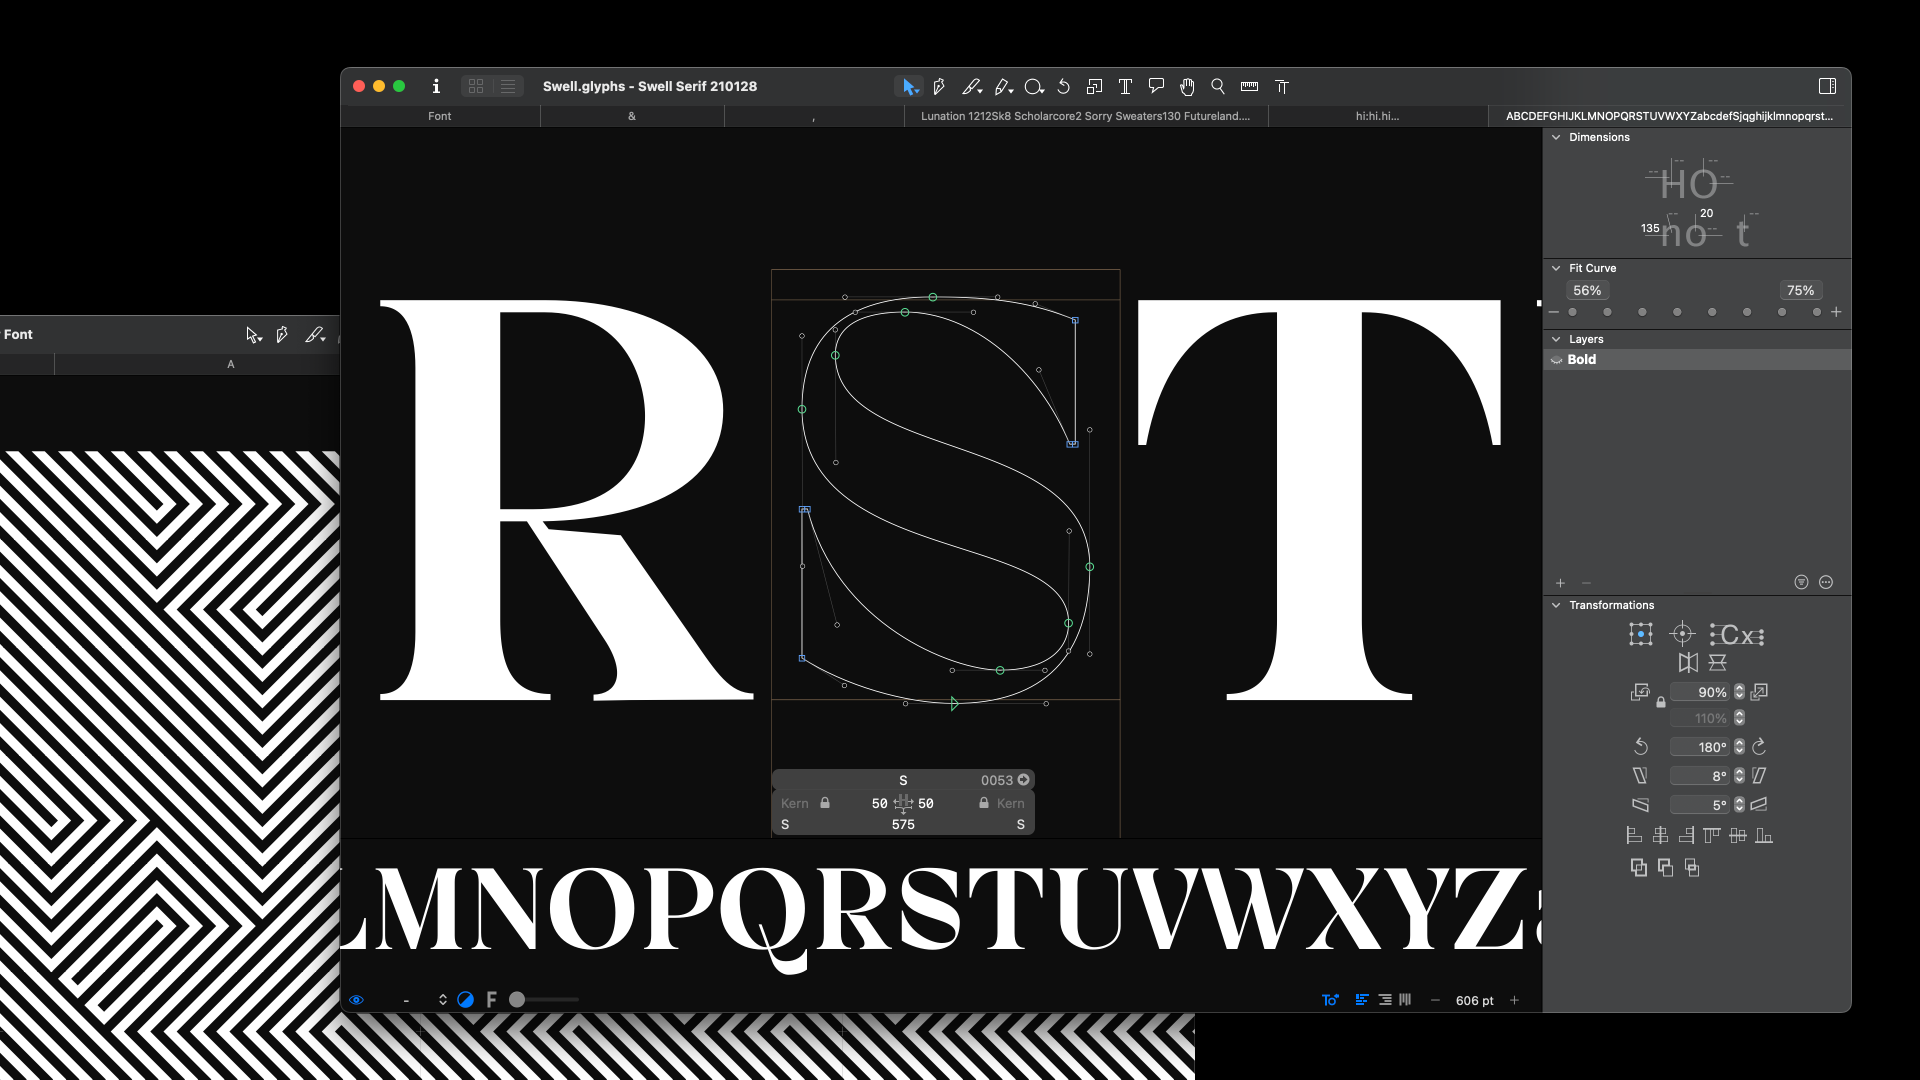Toggle the eye preview icon at bottom left

pyautogui.click(x=357, y=1000)
